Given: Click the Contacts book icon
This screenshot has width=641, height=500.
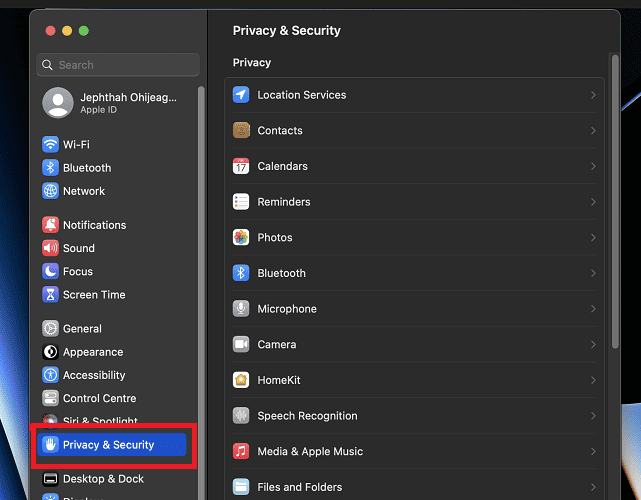Looking at the screenshot, I should pos(241,131).
